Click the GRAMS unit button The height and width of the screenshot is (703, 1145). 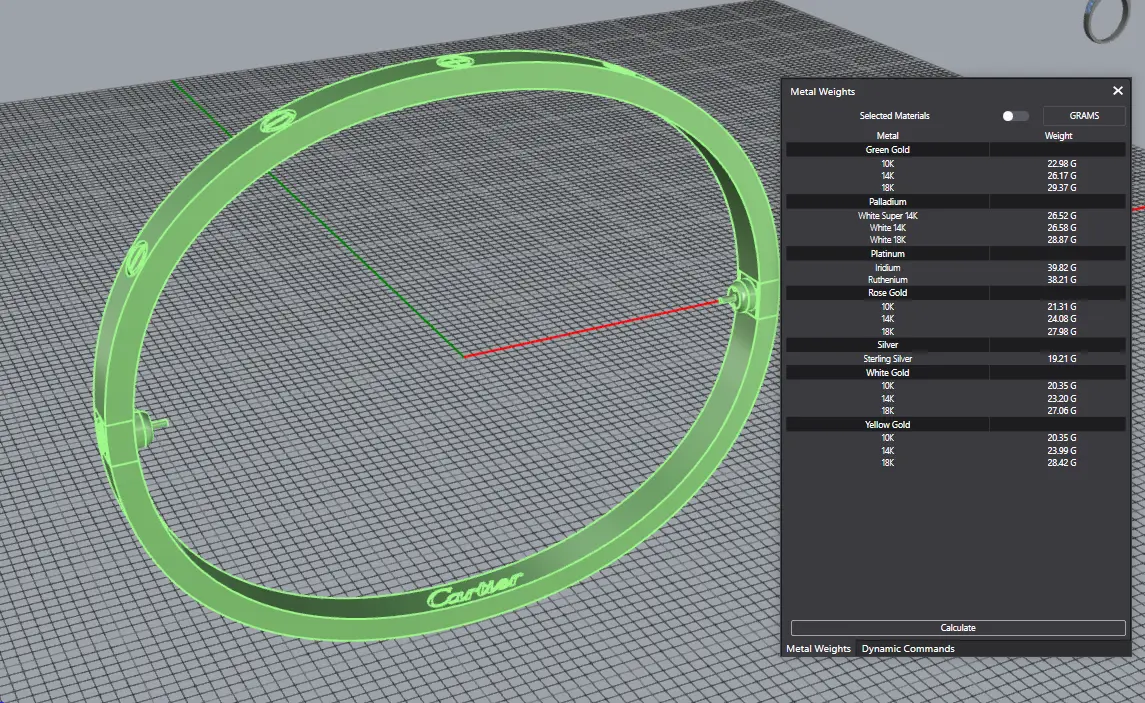tap(1084, 116)
